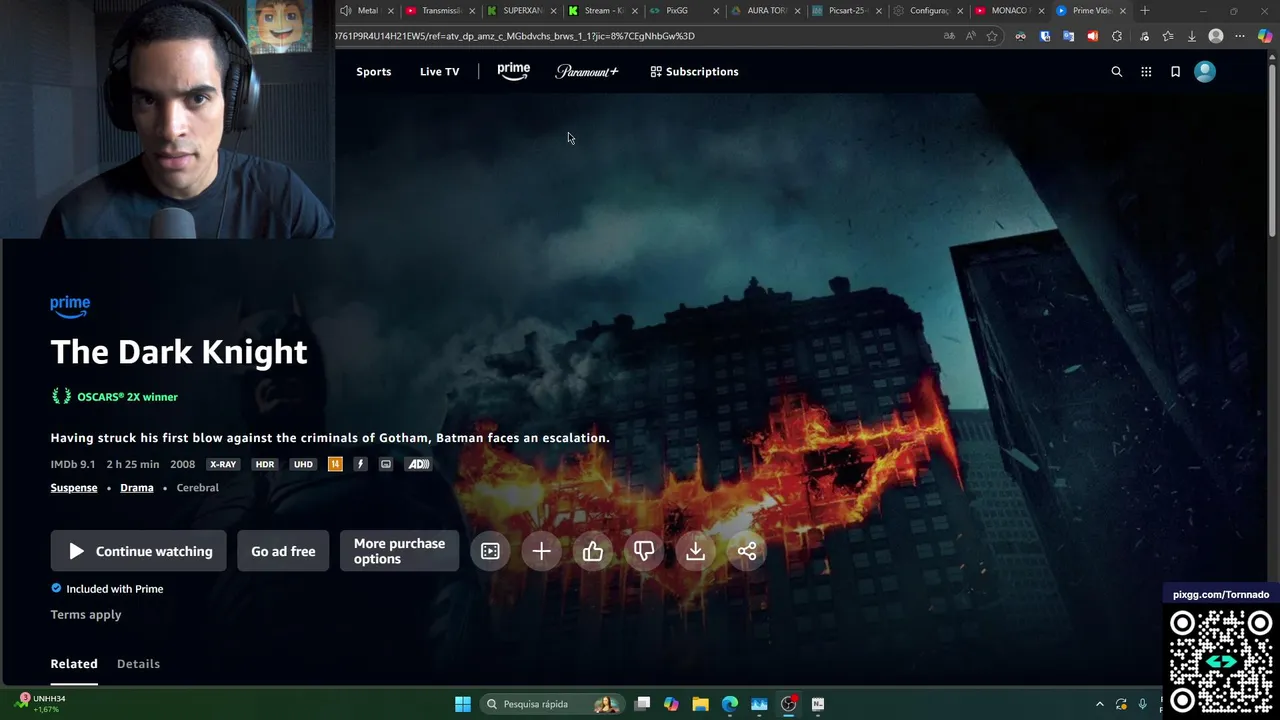Share the movie via share icon
This screenshot has height=720, width=1280.
(x=747, y=551)
